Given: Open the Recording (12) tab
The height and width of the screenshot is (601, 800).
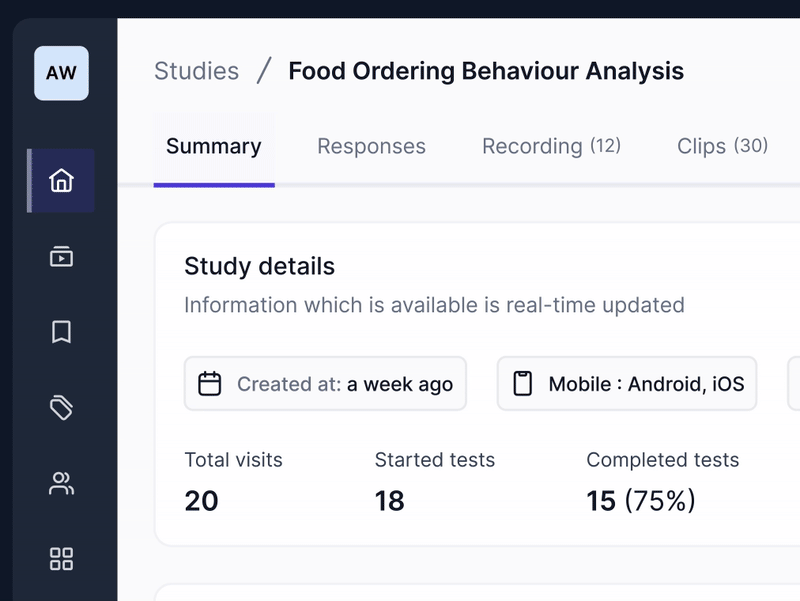Looking at the screenshot, I should pyautogui.click(x=551, y=146).
